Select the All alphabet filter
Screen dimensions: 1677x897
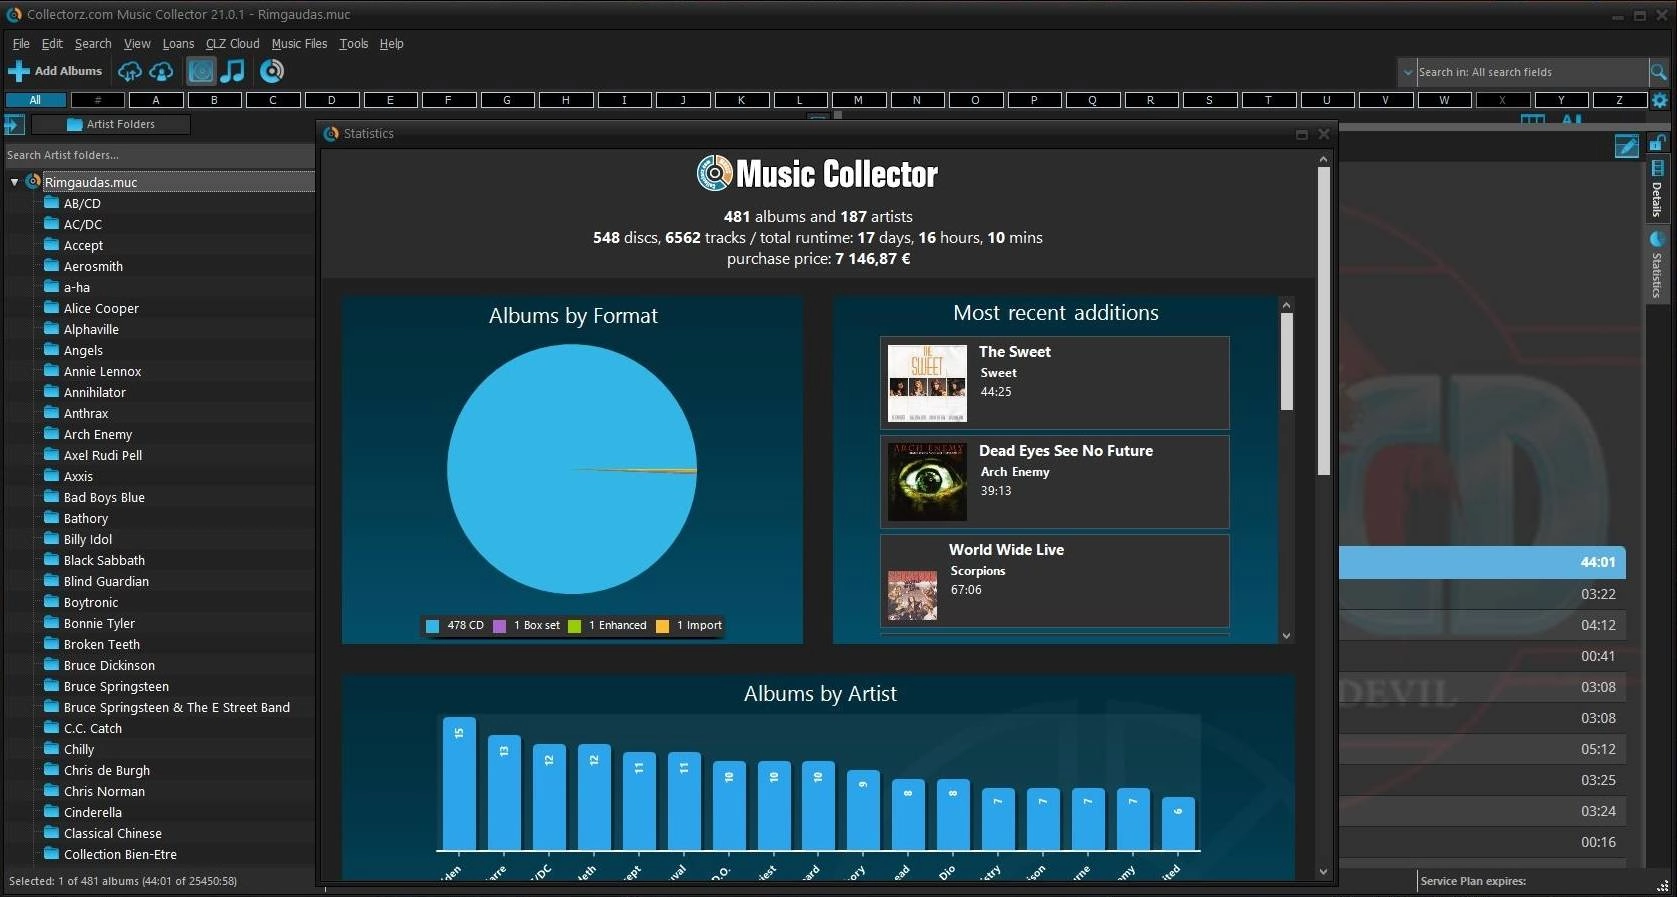tap(35, 100)
